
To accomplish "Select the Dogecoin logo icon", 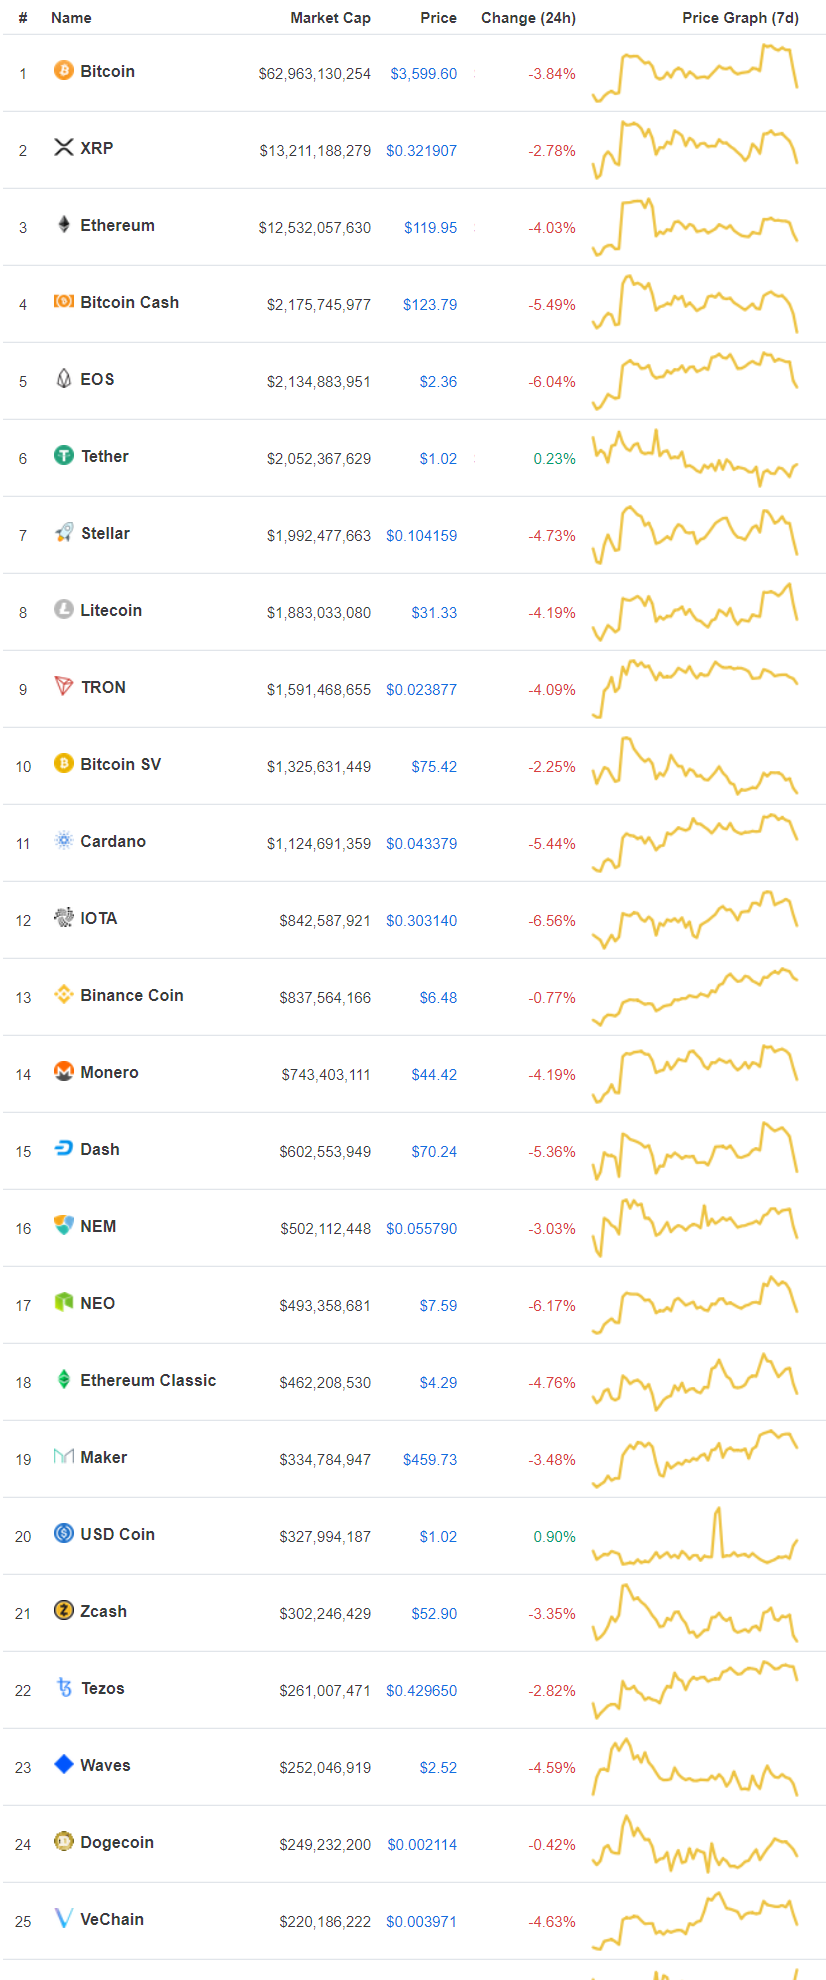I will tap(62, 1842).
